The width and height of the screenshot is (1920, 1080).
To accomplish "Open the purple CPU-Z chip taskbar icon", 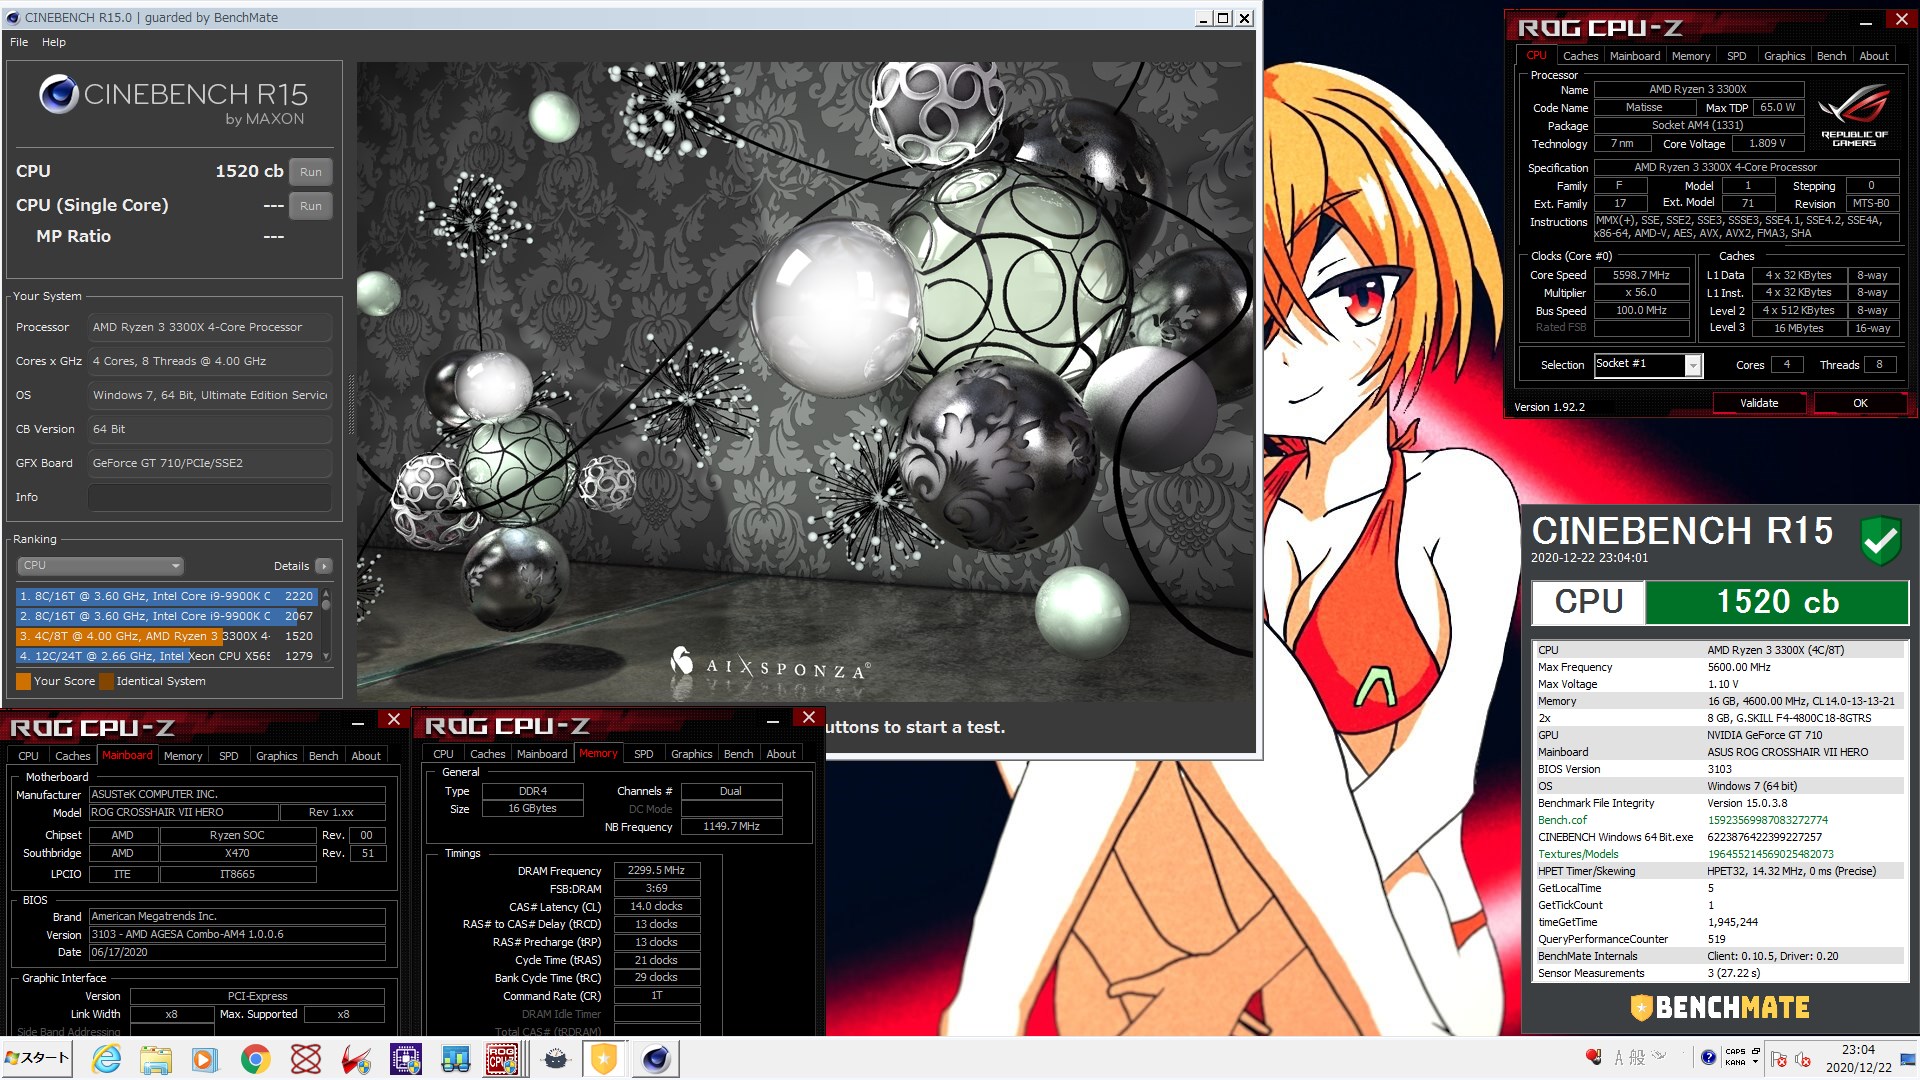I will [x=405, y=1059].
